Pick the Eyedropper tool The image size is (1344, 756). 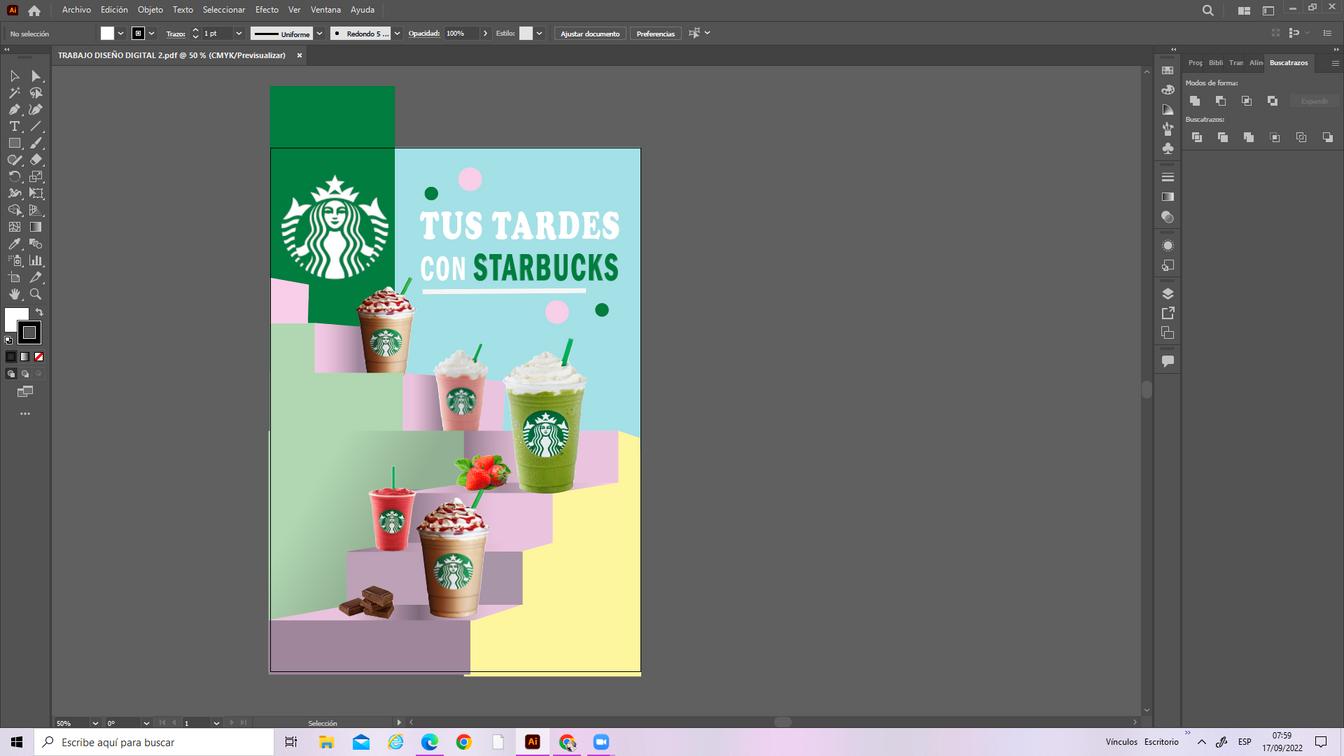pyautogui.click(x=15, y=244)
